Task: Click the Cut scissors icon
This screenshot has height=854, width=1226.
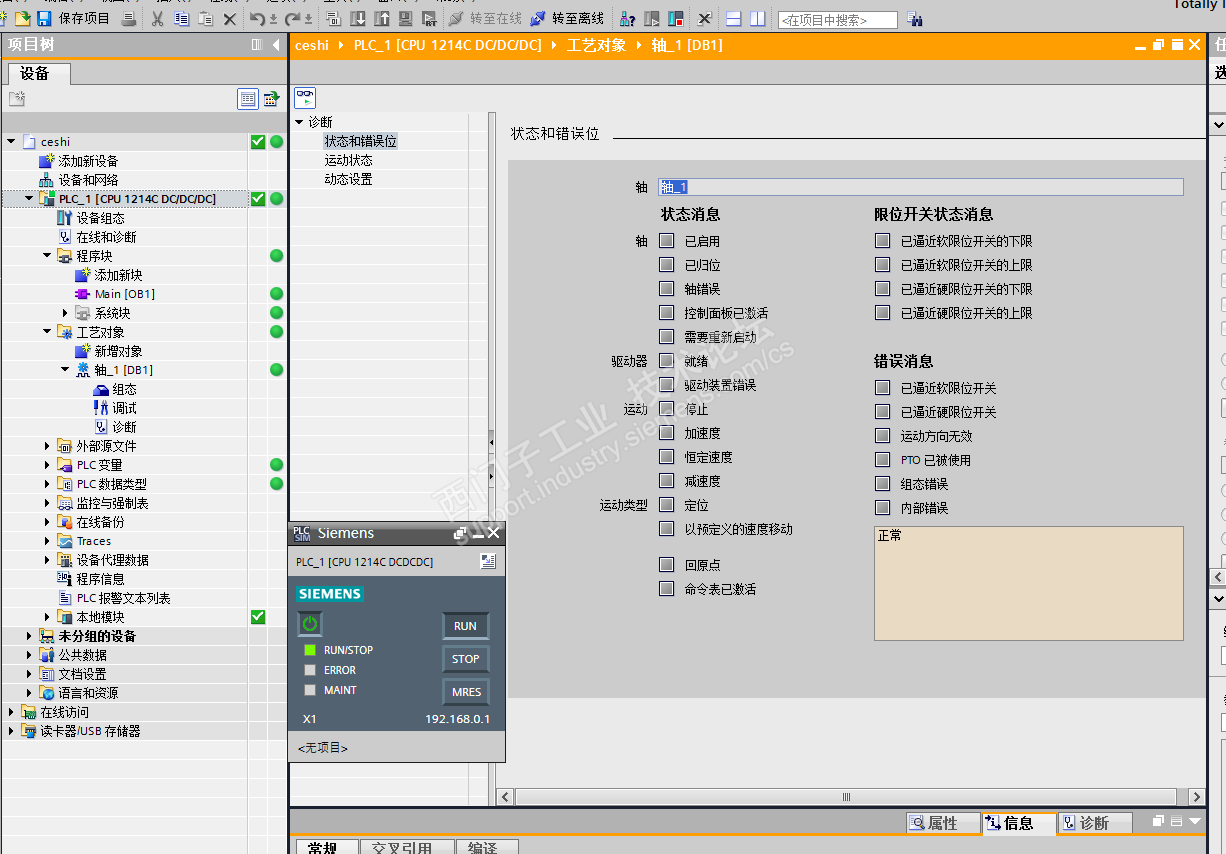Action: click(x=158, y=19)
